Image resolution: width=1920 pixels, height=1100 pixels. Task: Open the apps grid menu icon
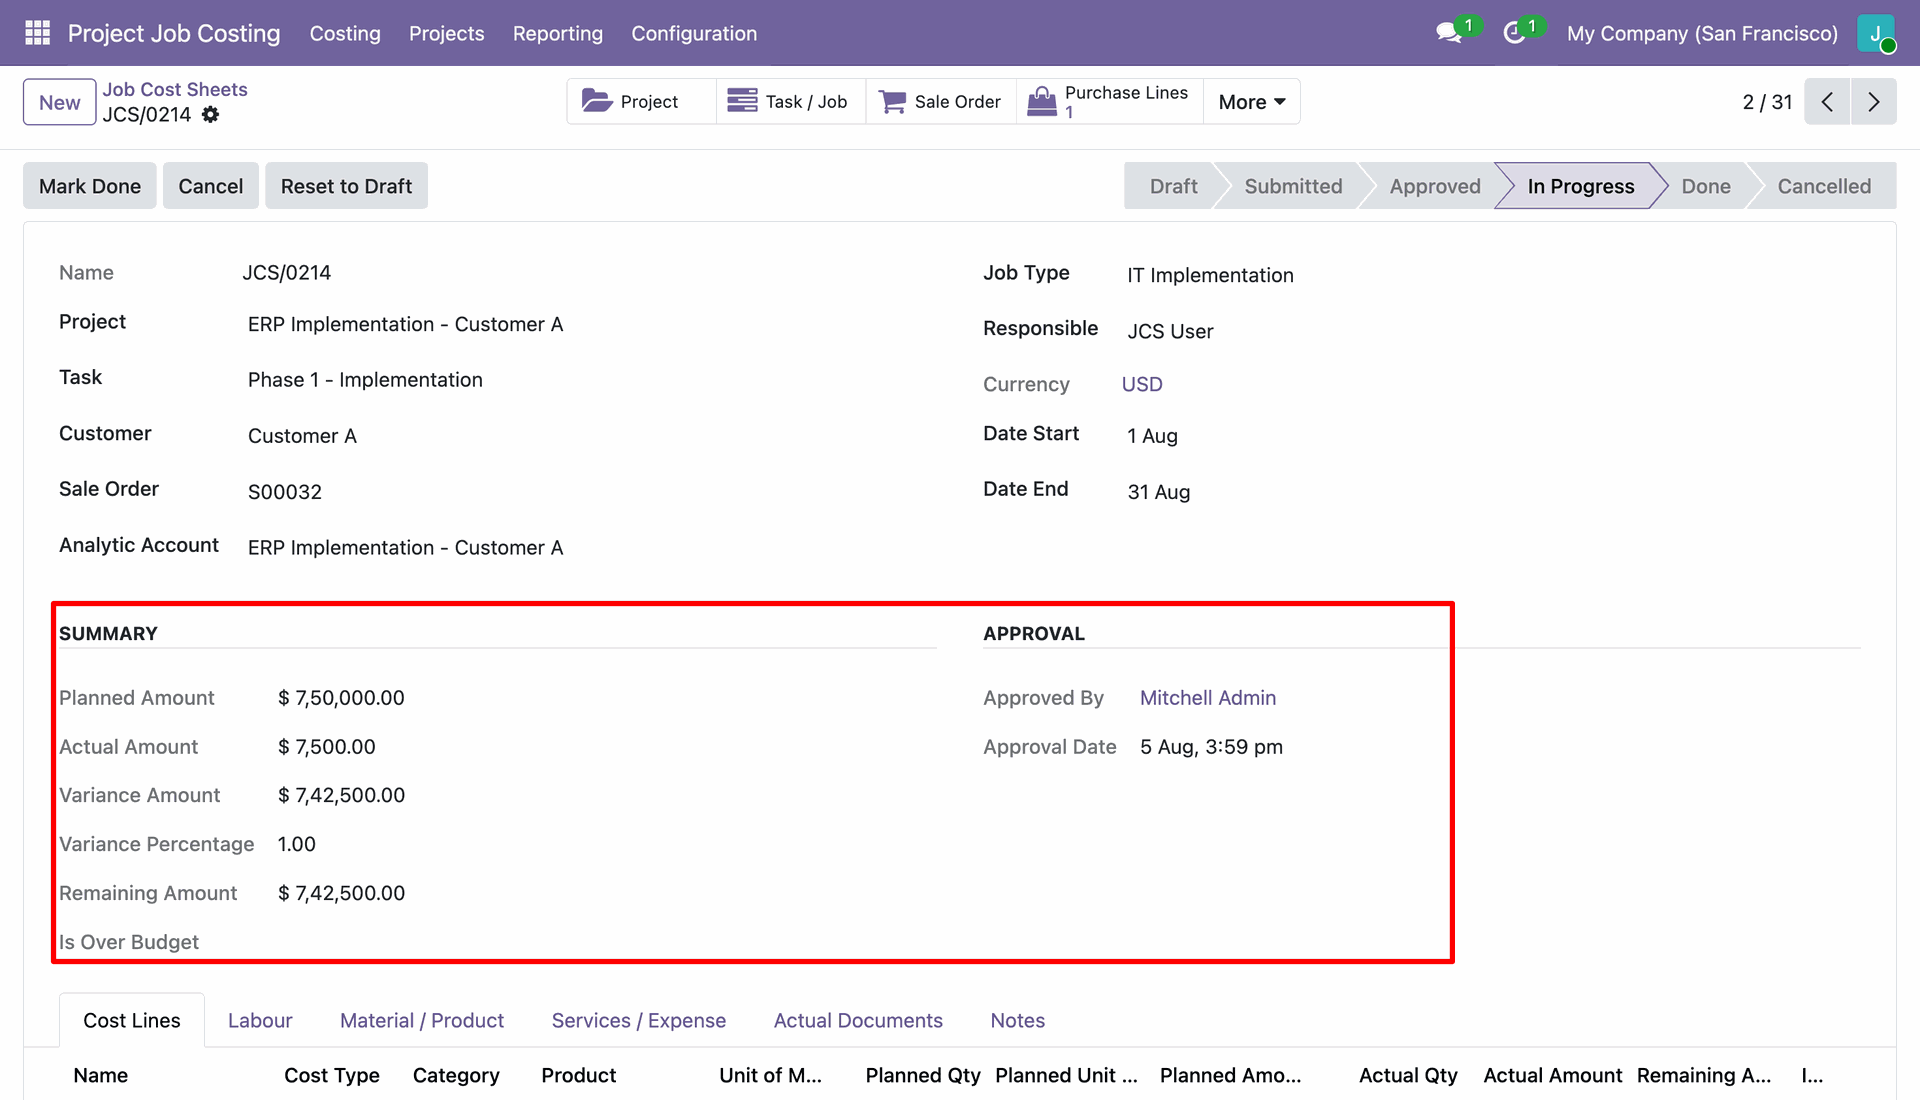[37, 33]
